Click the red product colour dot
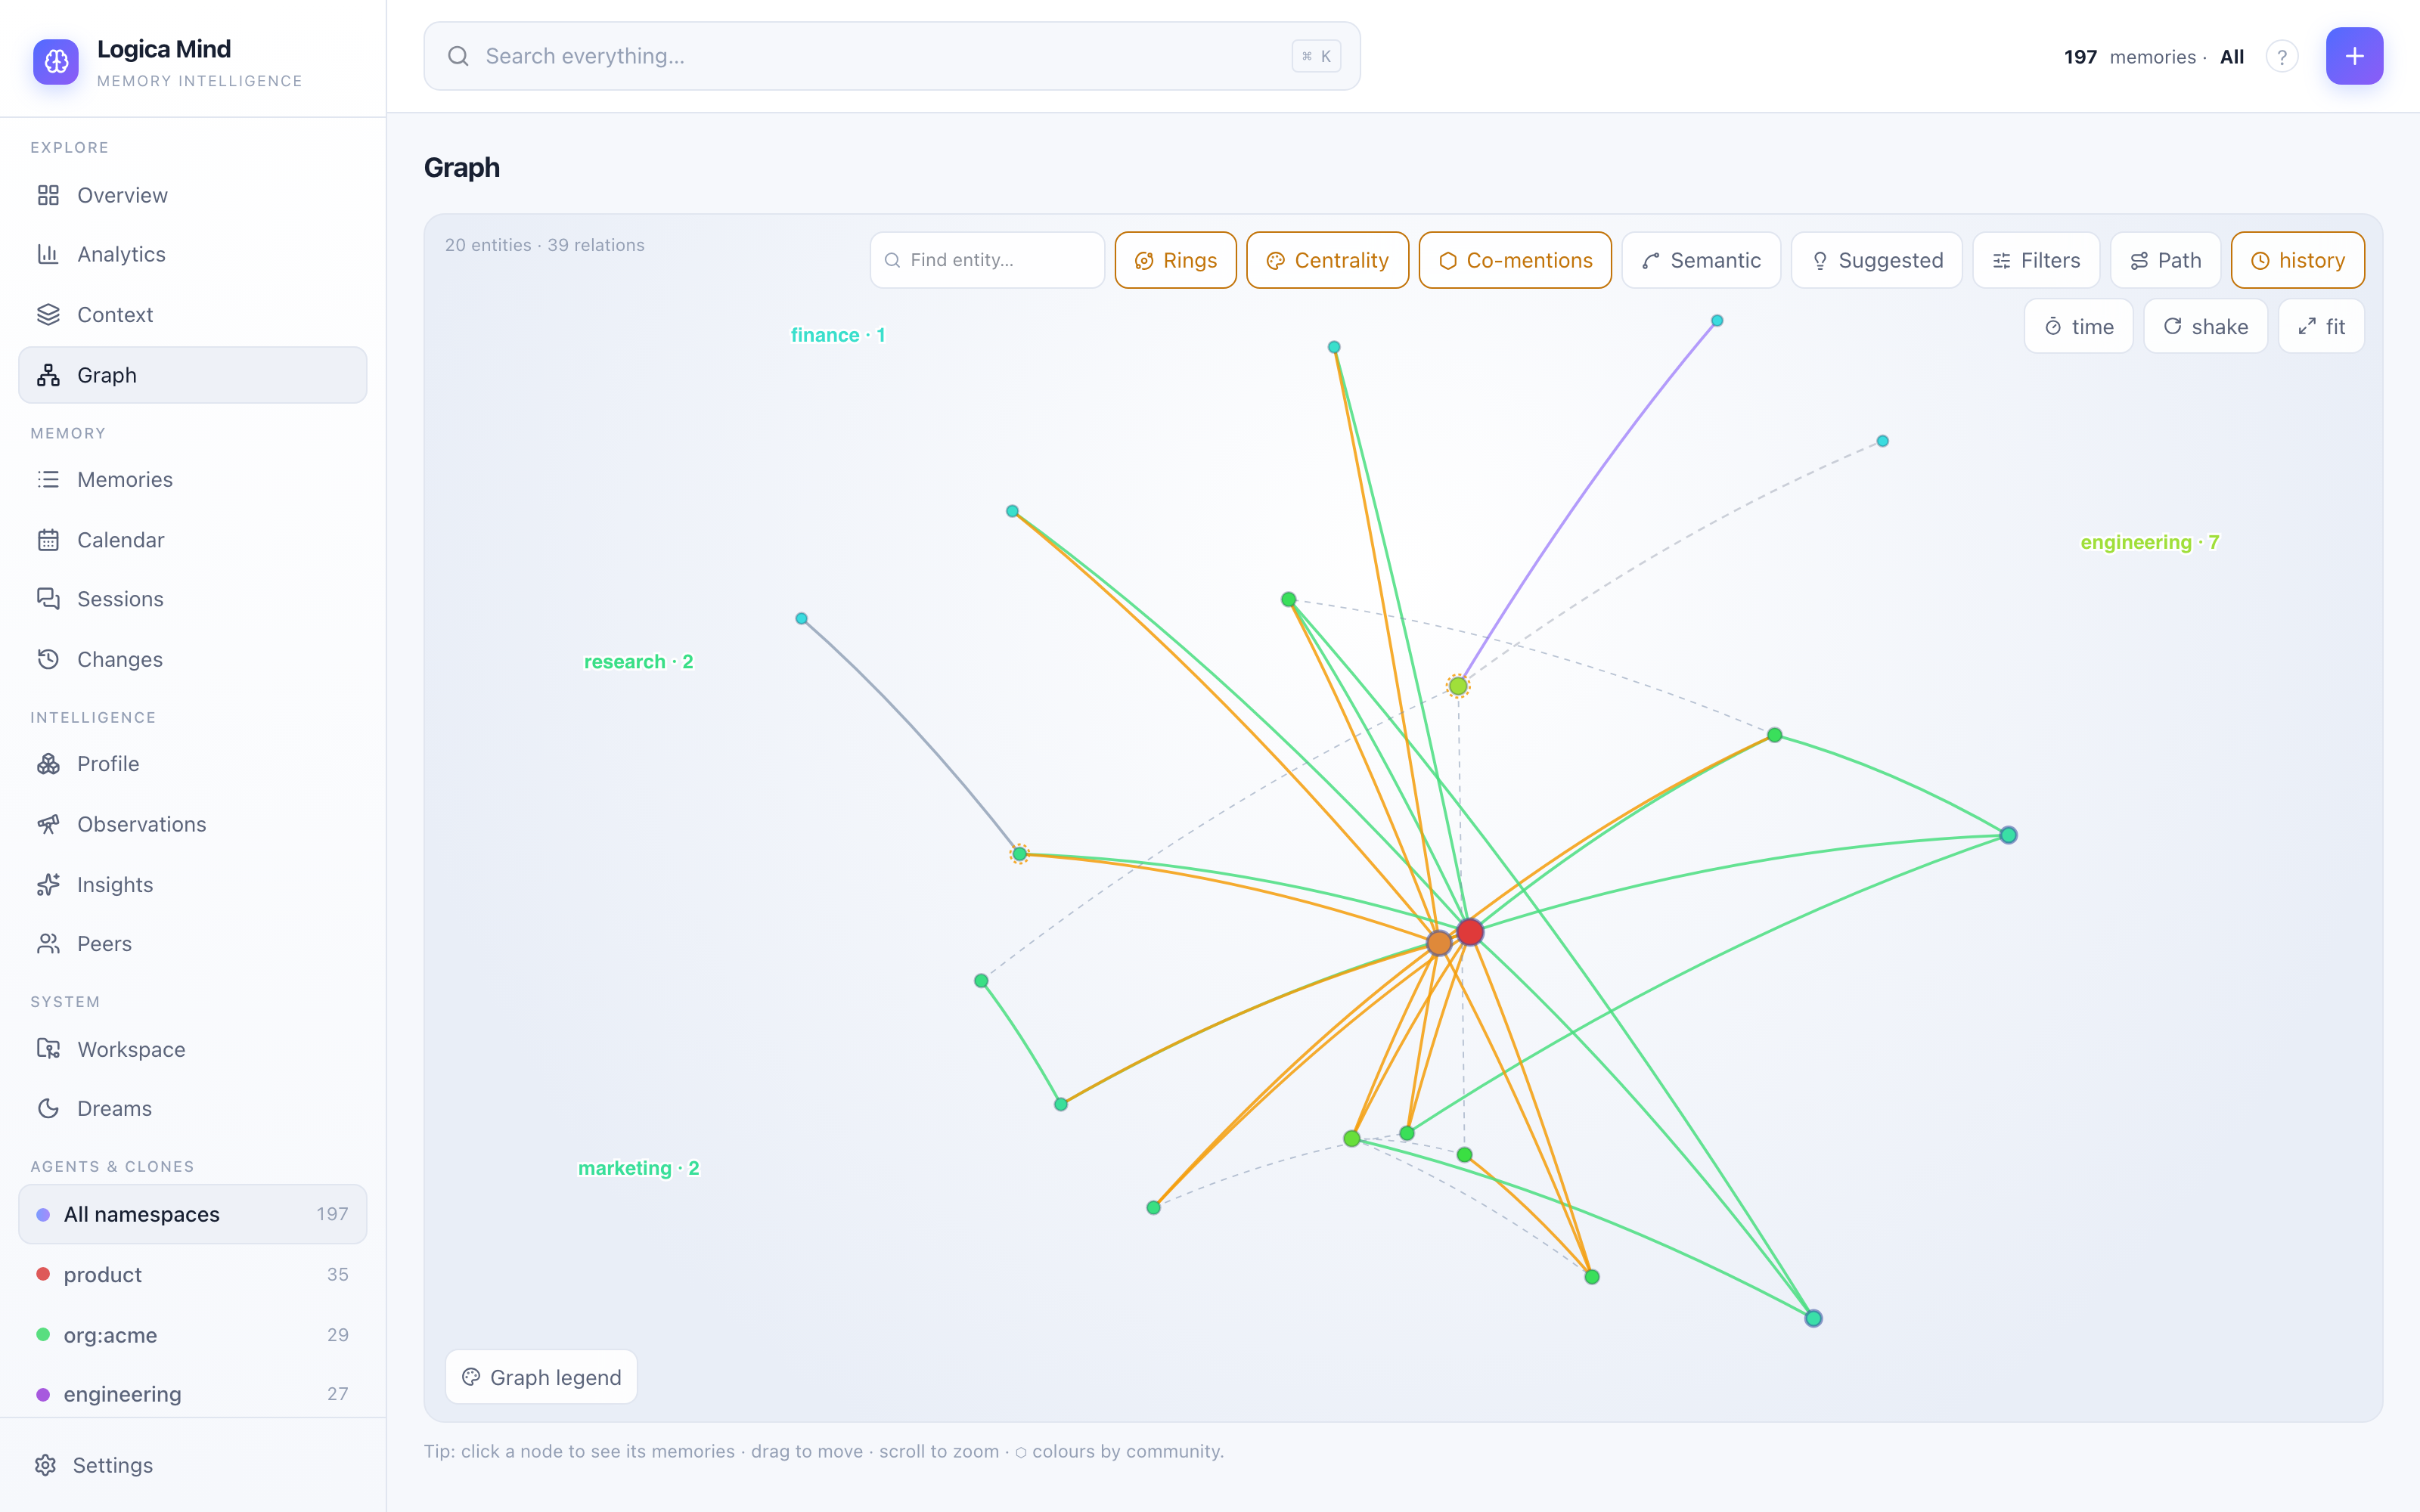This screenshot has width=2420, height=1512. (43, 1274)
